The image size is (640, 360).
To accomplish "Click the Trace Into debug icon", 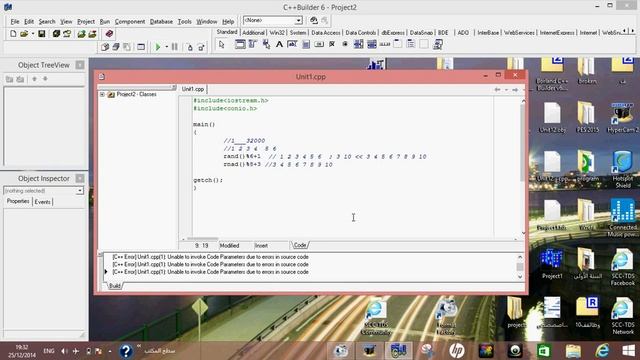I will click(190, 47).
